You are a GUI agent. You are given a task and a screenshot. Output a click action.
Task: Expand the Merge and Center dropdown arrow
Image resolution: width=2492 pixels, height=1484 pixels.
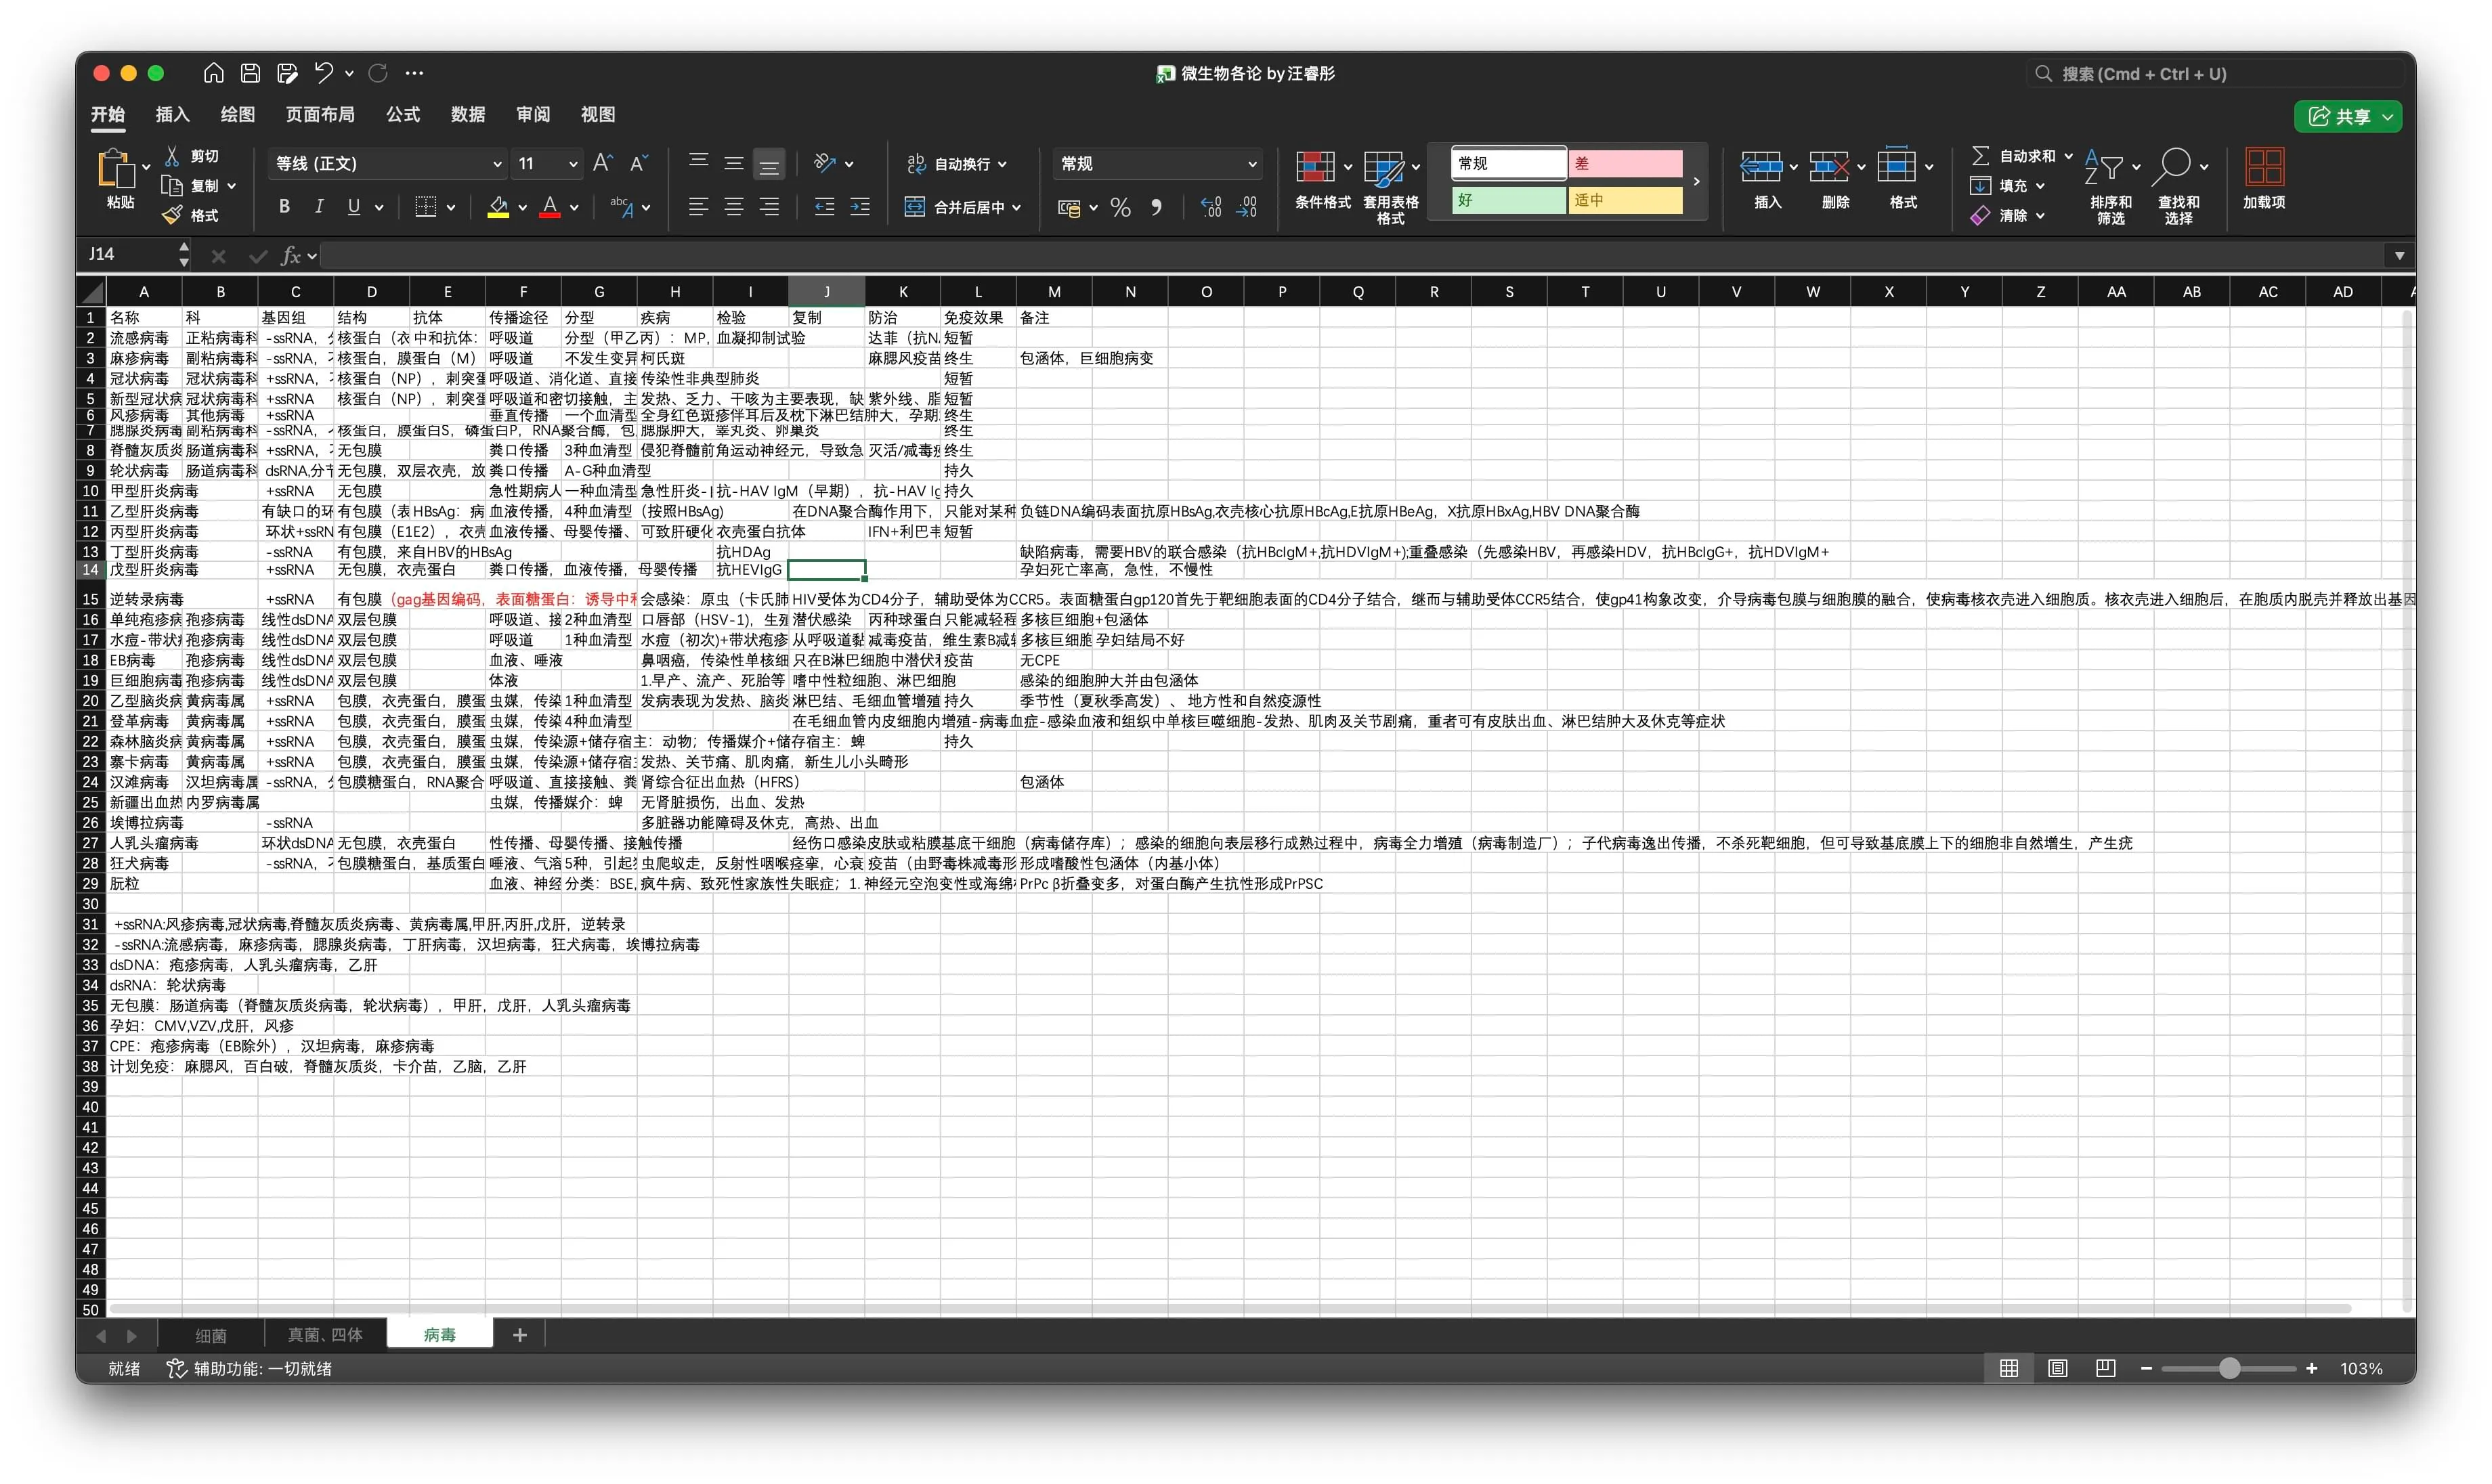tap(1017, 208)
